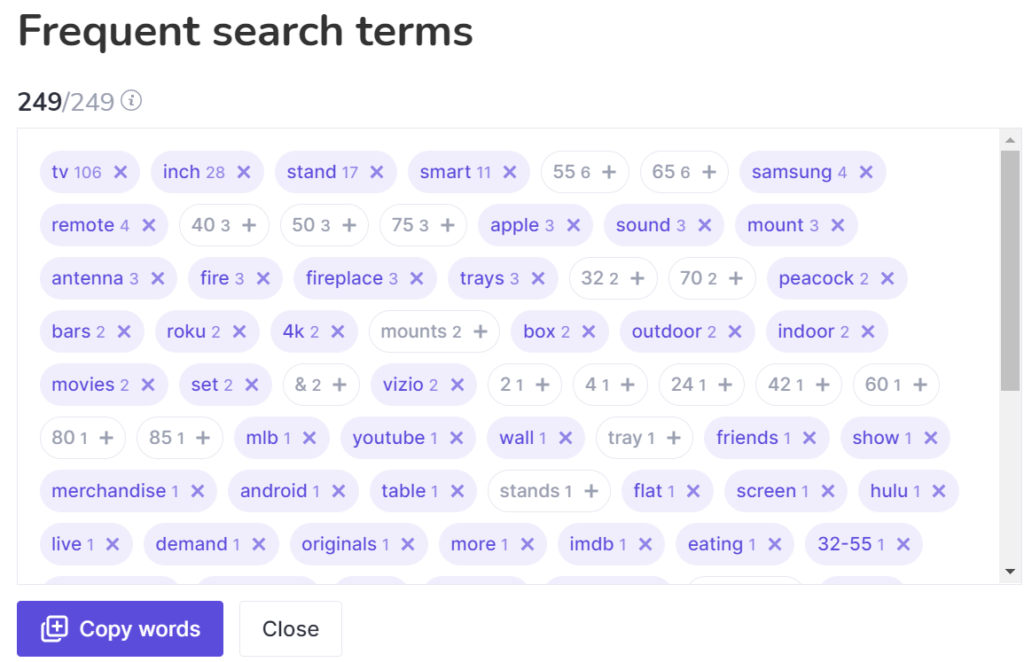Click Copy words button
The width and height of the screenshot is (1024, 662).
click(x=120, y=629)
